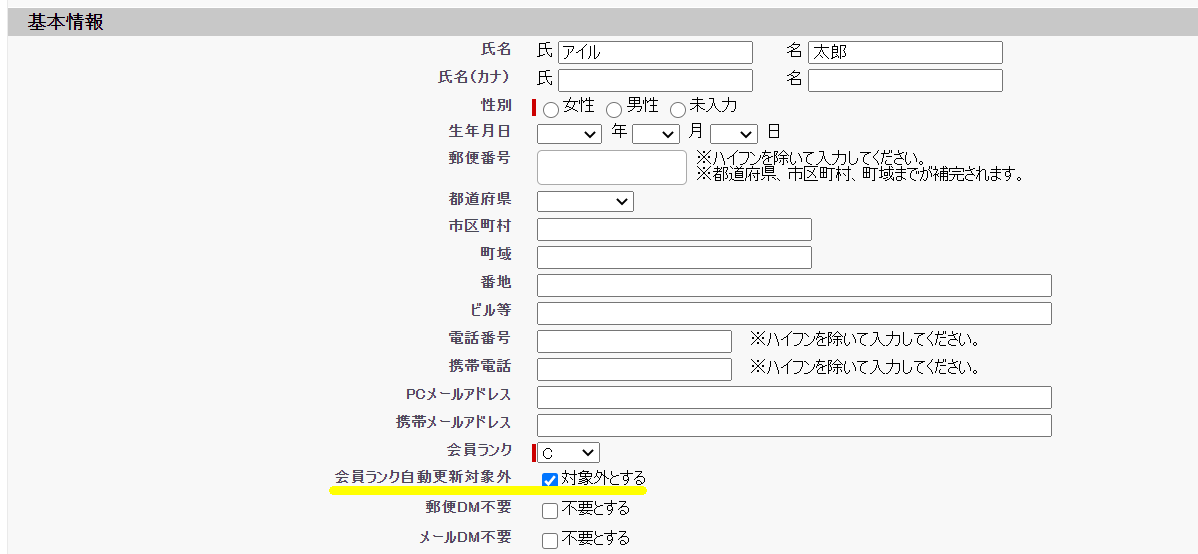This screenshot has height=554, width=1198.
Task: Click the 氏 surname field containing アイル
Action: click(x=655, y=52)
